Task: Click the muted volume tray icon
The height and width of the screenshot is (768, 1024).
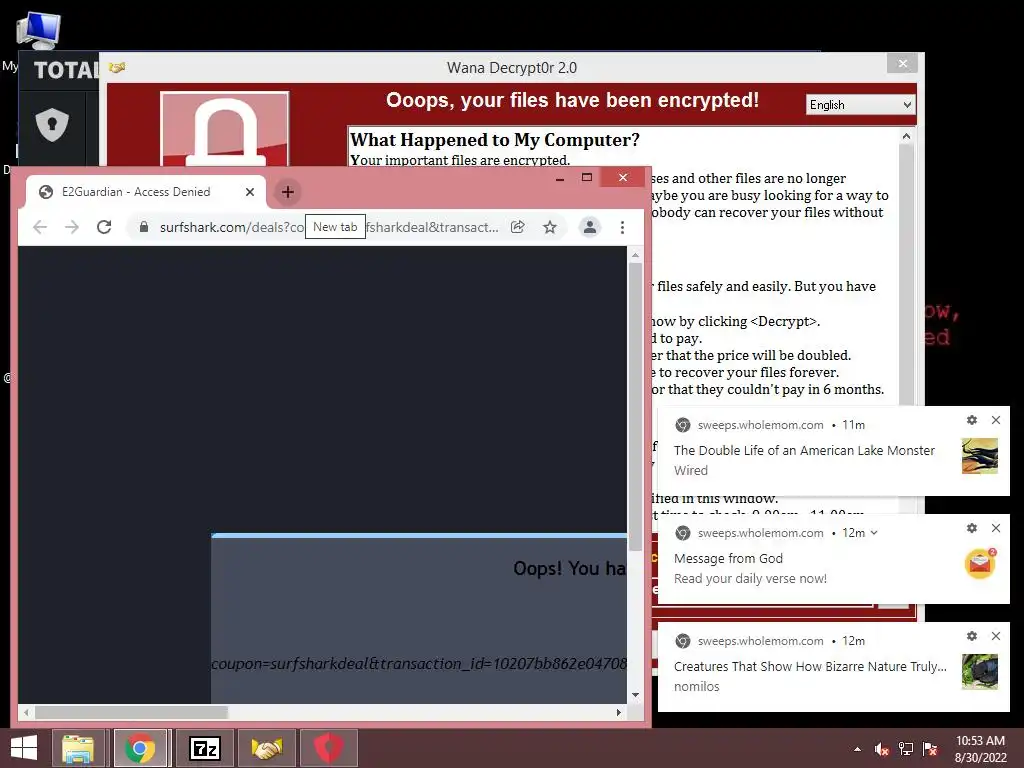Action: click(x=882, y=749)
